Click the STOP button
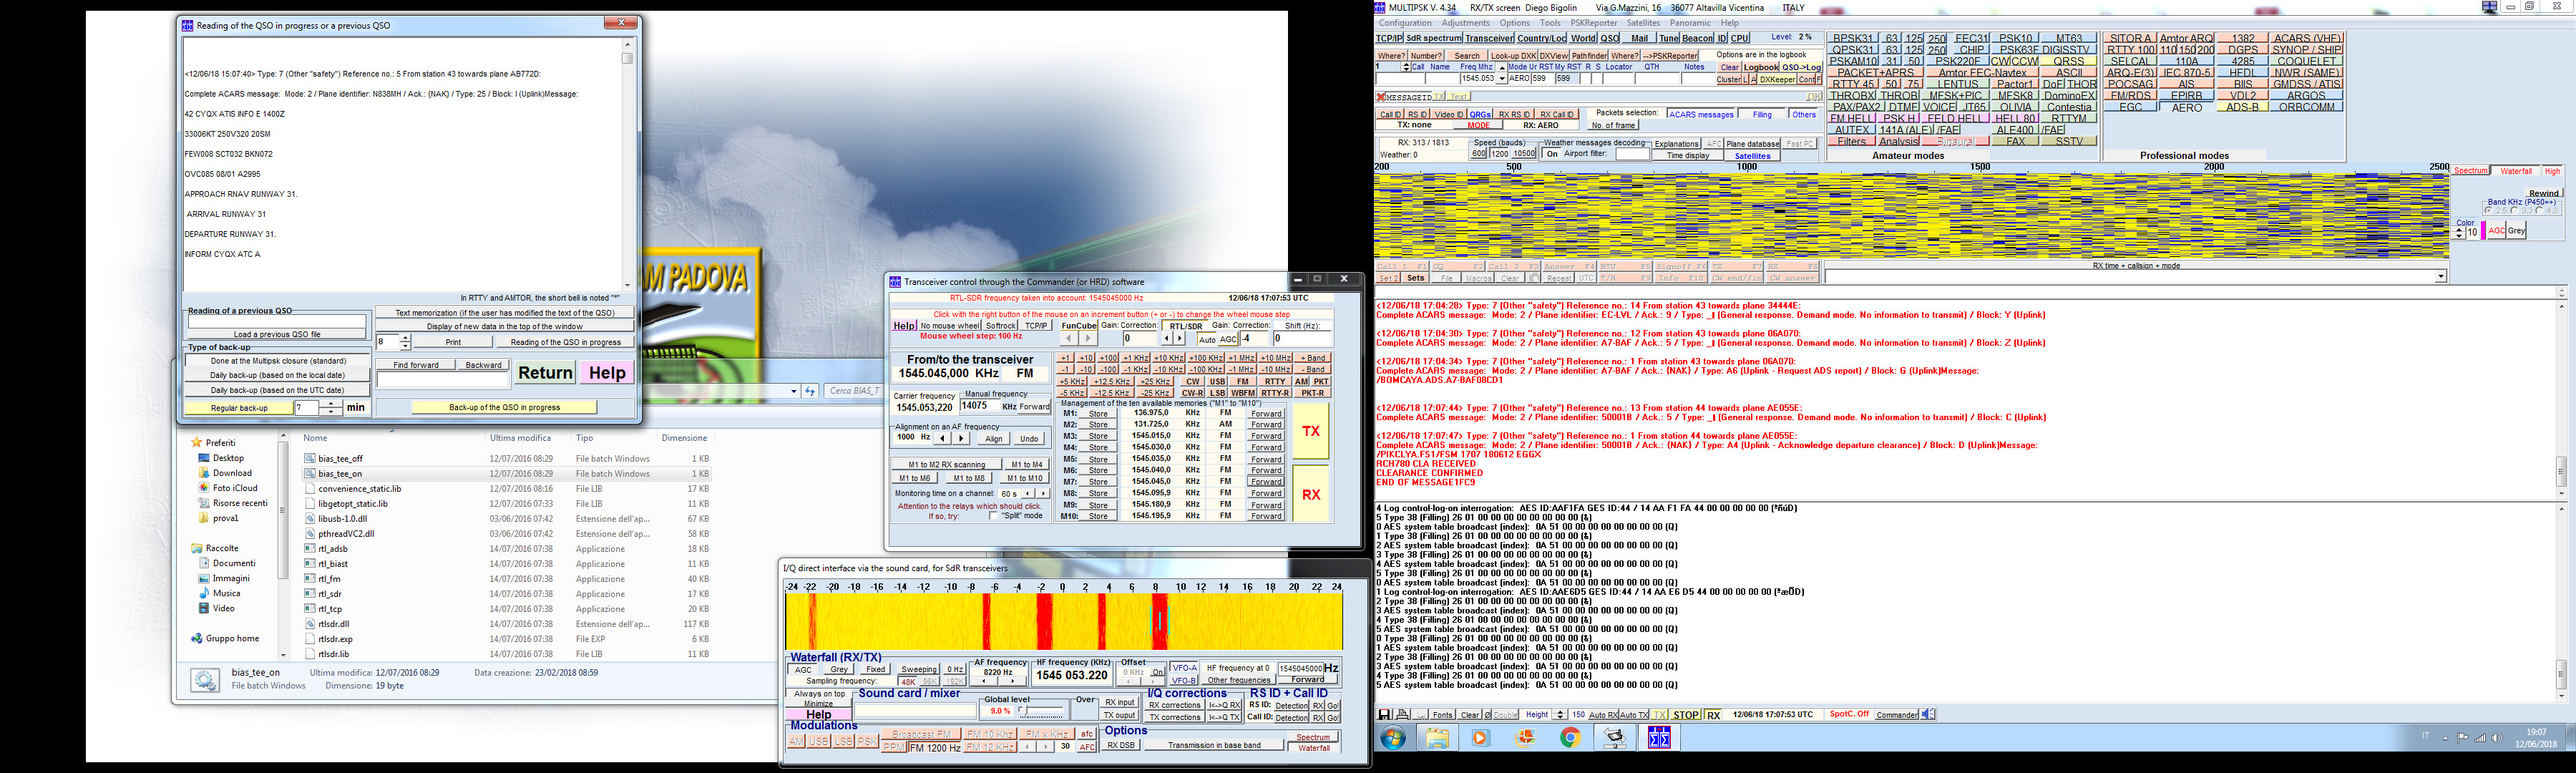2576x773 pixels. point(1685,715)
